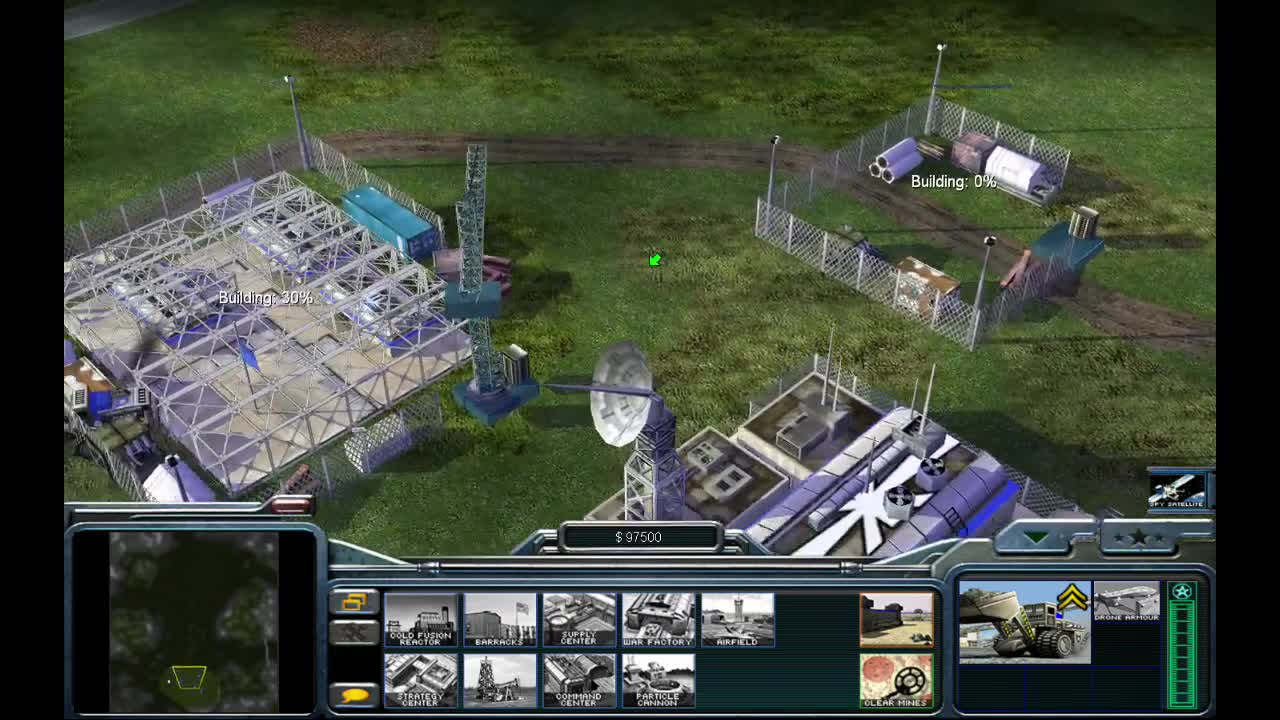This screenshot has width=1280, height=720.
Task: Open the Generals powers star button
Action: tap(1139, 538)
